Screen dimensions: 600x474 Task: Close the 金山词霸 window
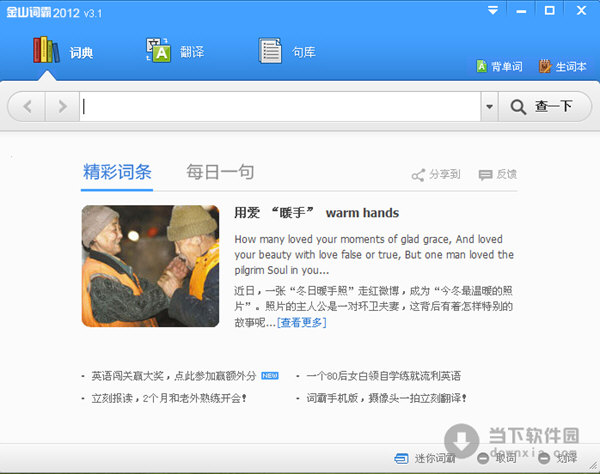[x=581, y=10]
